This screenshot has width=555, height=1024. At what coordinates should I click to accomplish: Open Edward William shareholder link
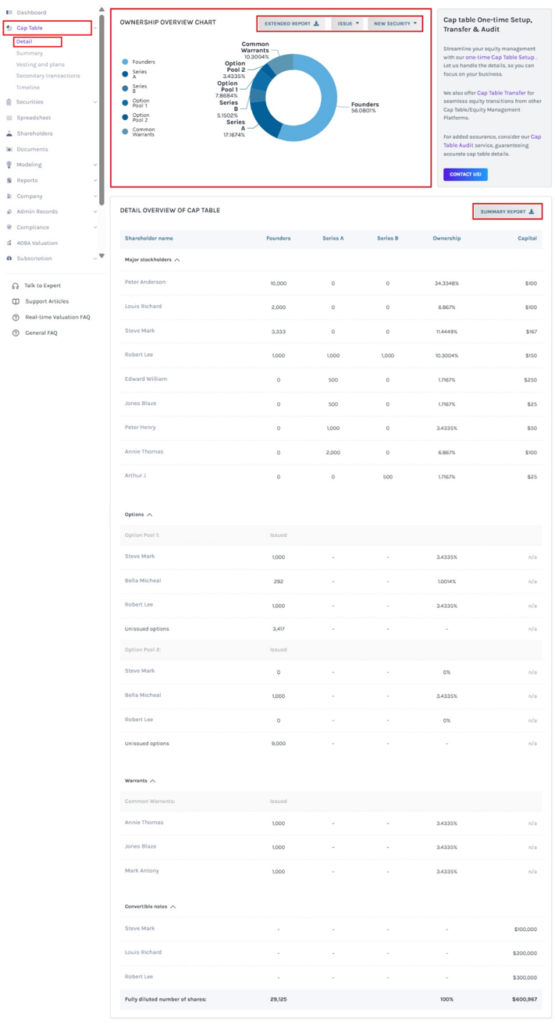tap(144, 379)
